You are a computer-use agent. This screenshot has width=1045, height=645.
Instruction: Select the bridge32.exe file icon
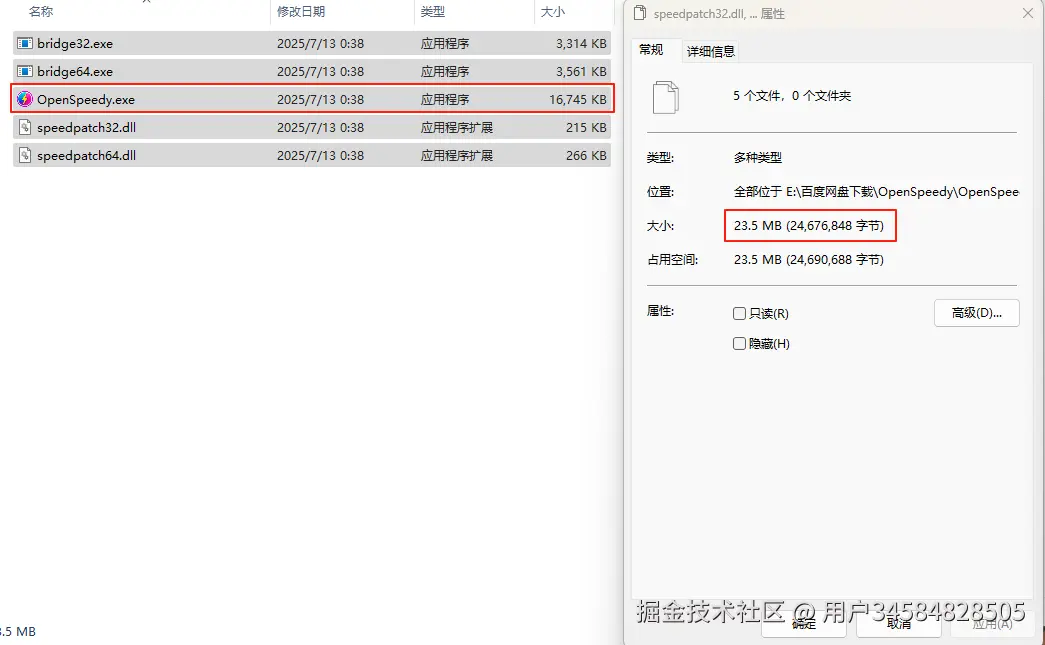[x=25, y=43]
